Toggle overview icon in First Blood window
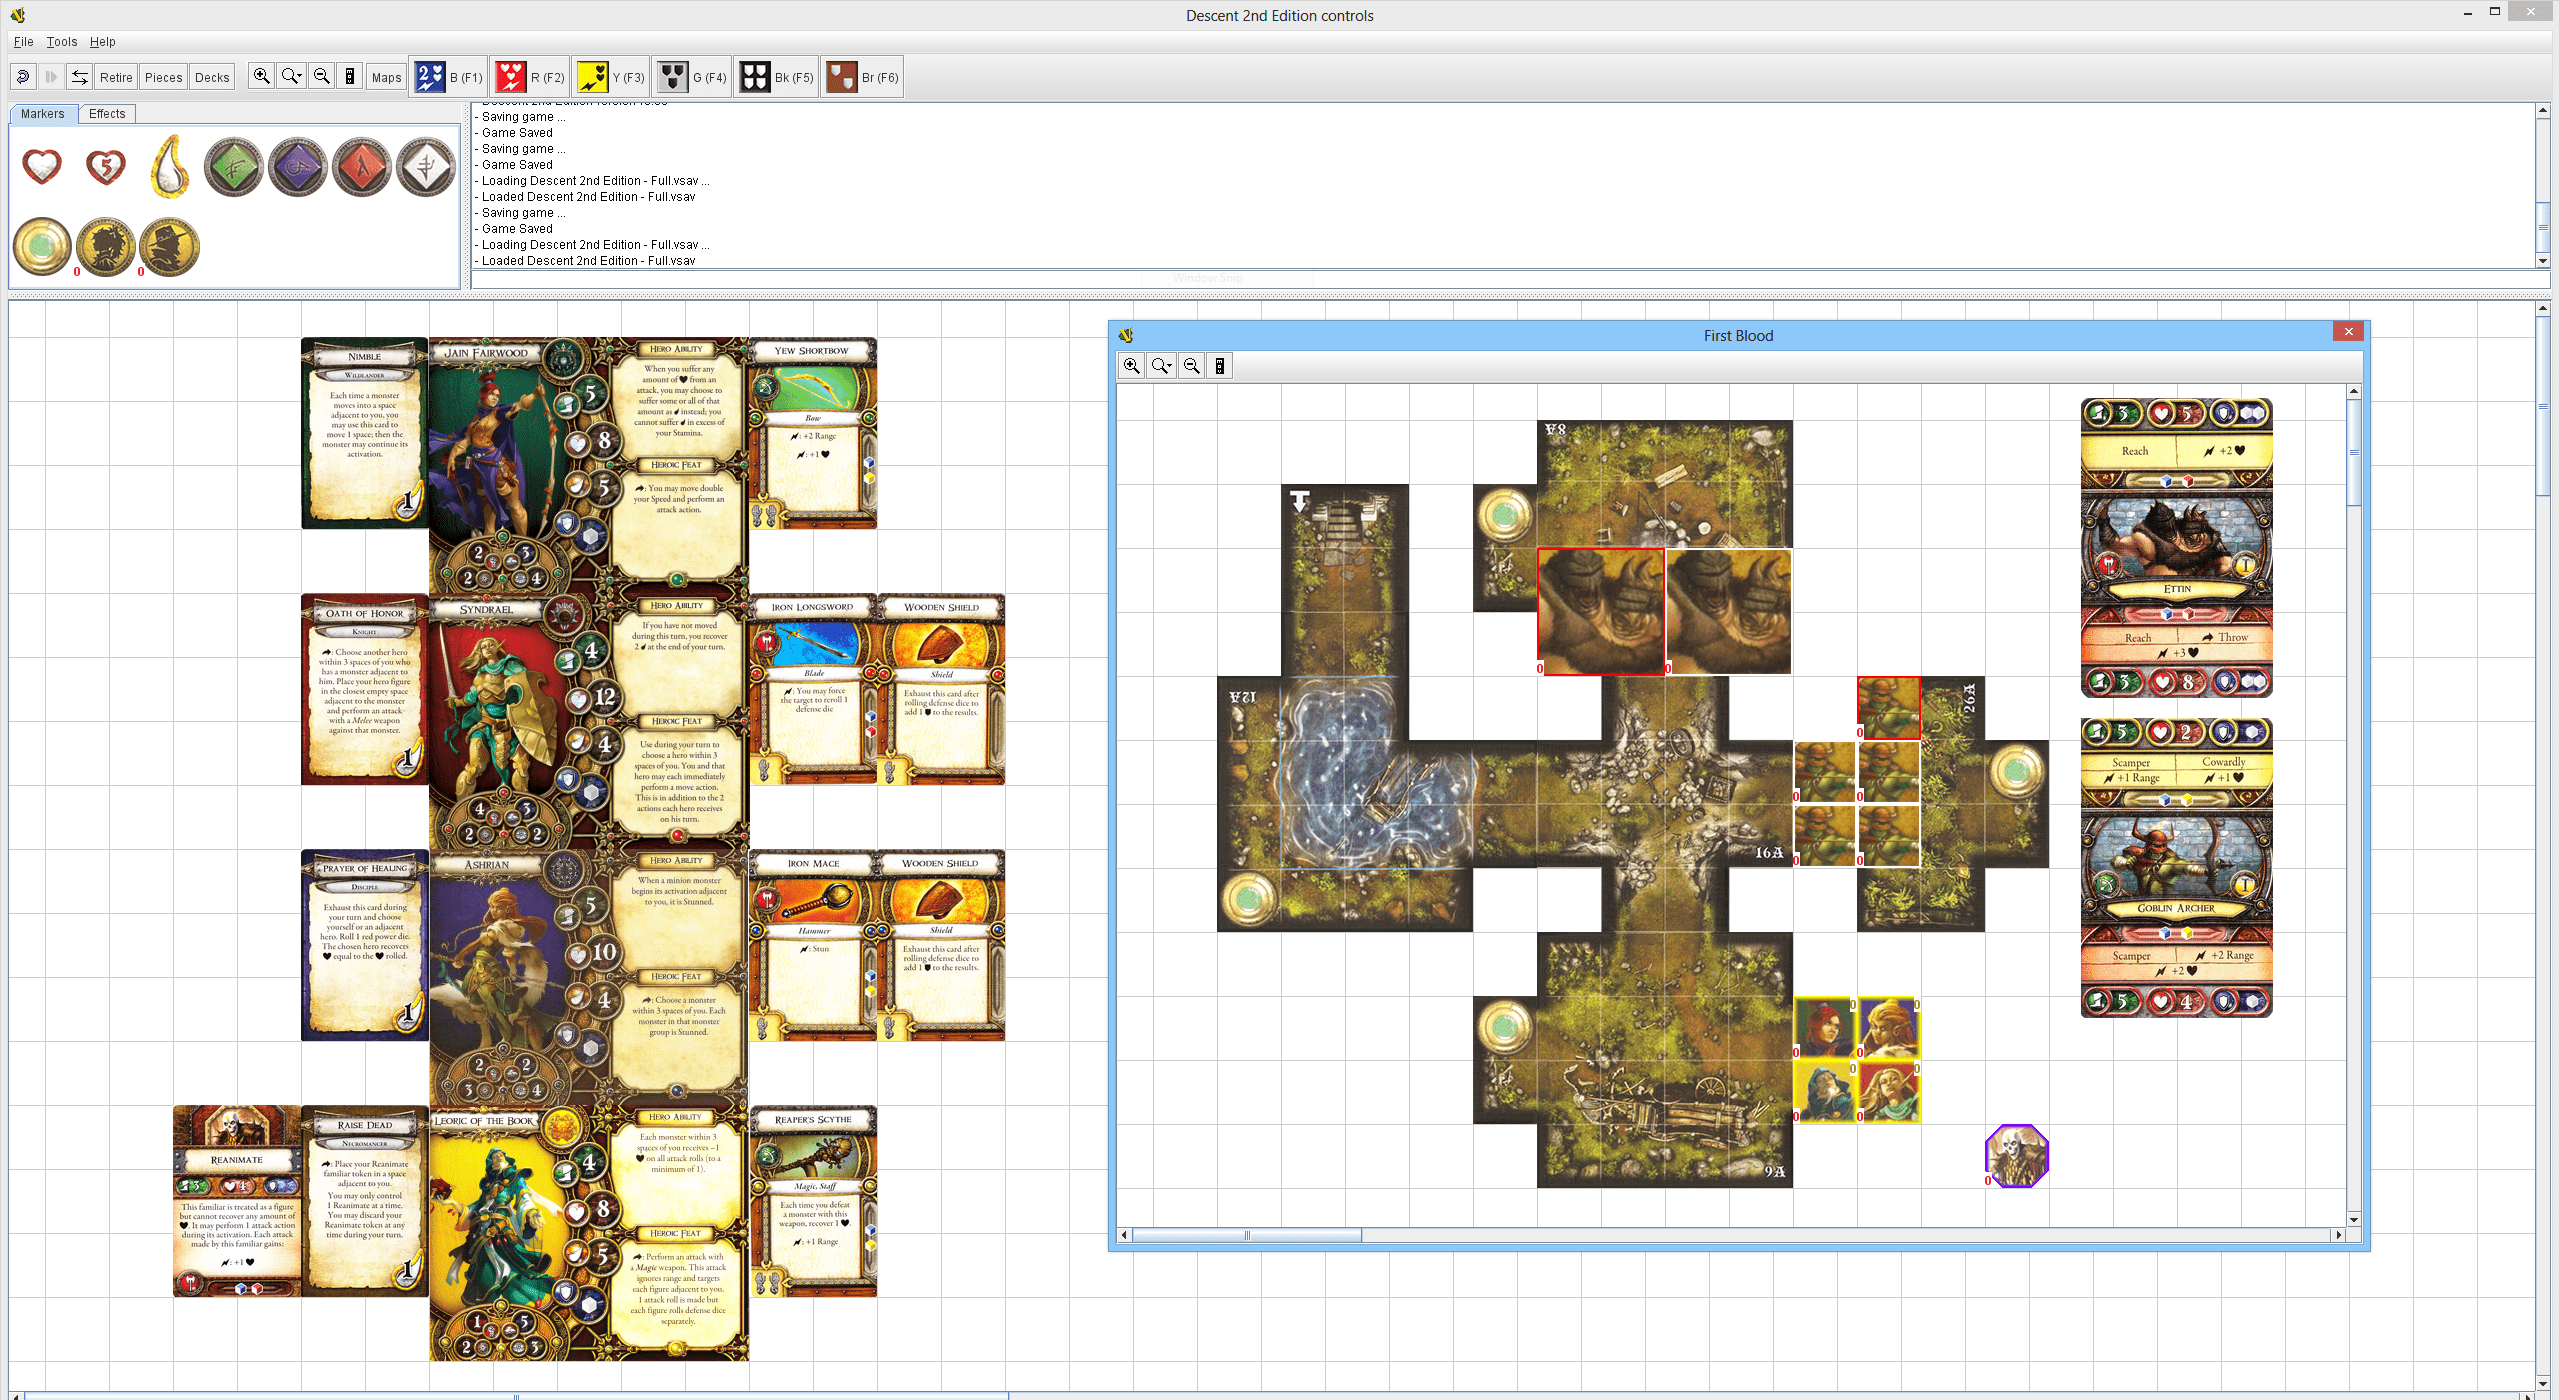 (x=1220, y=366)
